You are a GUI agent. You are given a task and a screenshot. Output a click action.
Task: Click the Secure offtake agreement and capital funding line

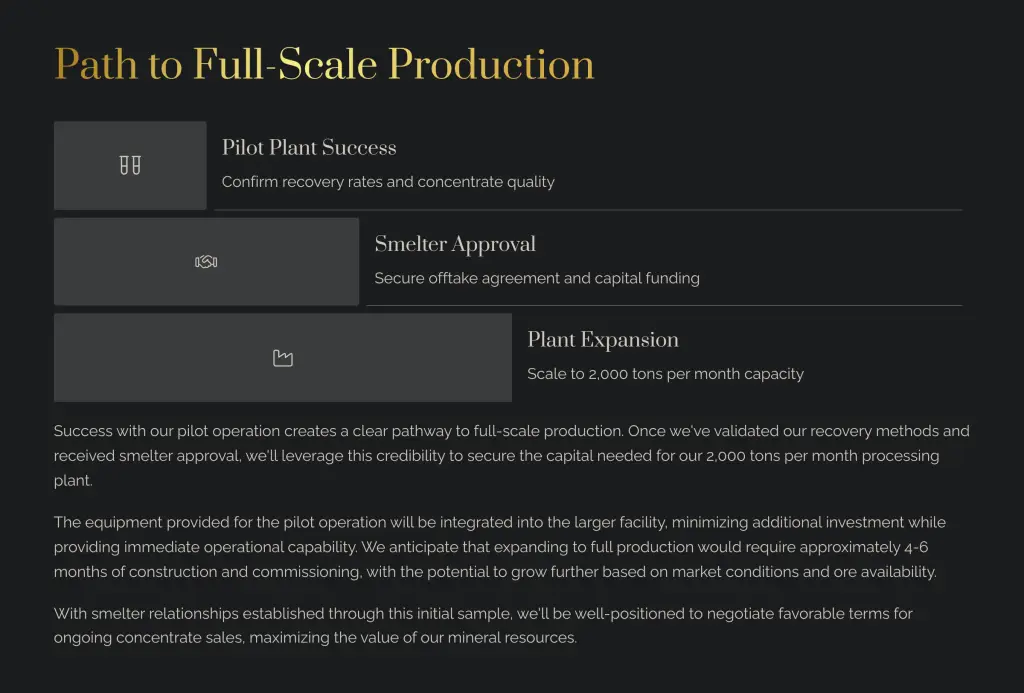pyautogui.click(x=537, y=278)
